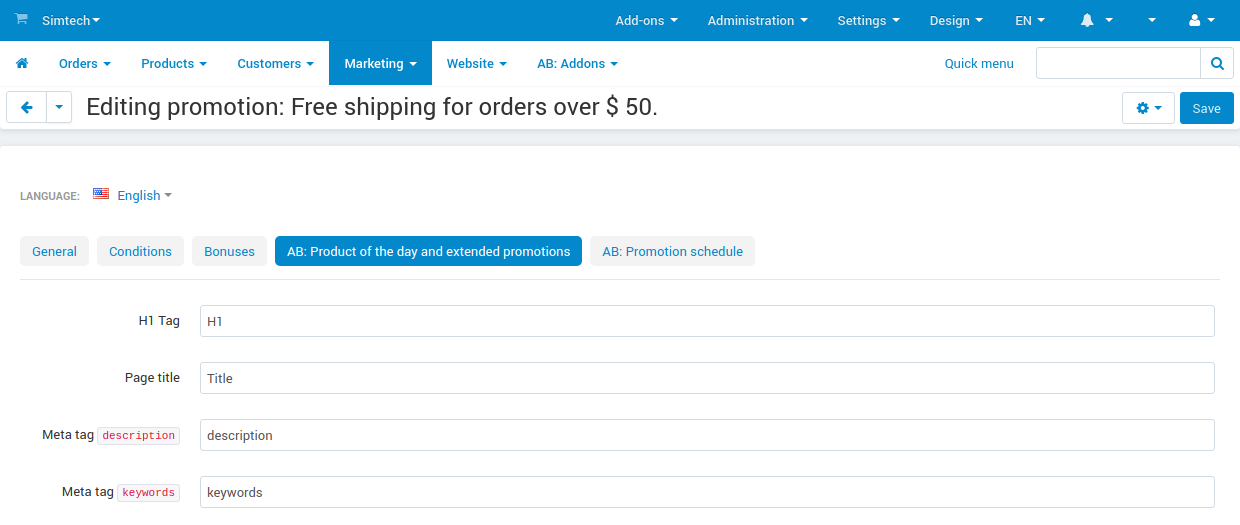Open the EN interface language dropdown
This screenshot has height=525, width=1240.
[x=1030, y=20]
